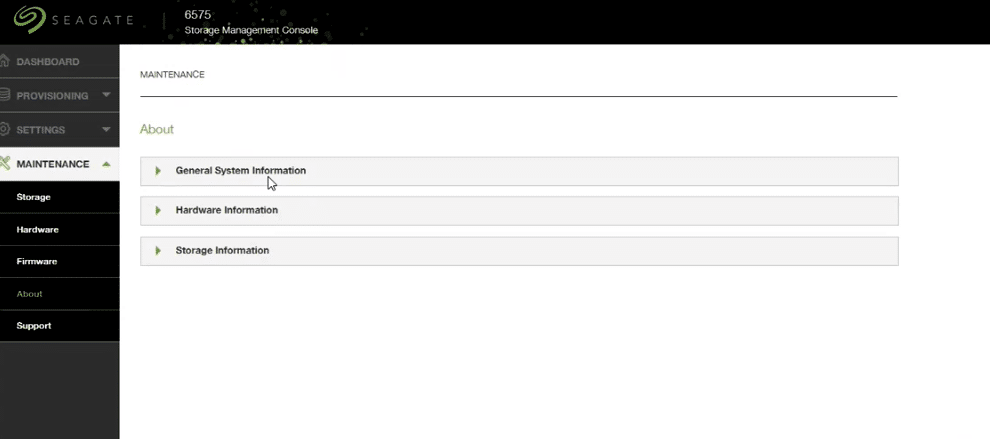The image size is (990, 439).
Task: Open the Firmware submenu item
Action: (x=59, y=262)
